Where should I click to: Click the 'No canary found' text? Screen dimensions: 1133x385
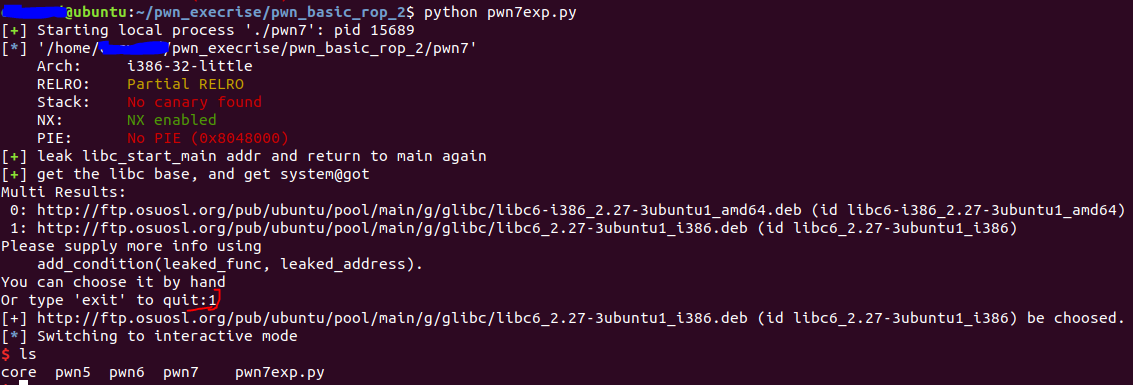(194, 102)
